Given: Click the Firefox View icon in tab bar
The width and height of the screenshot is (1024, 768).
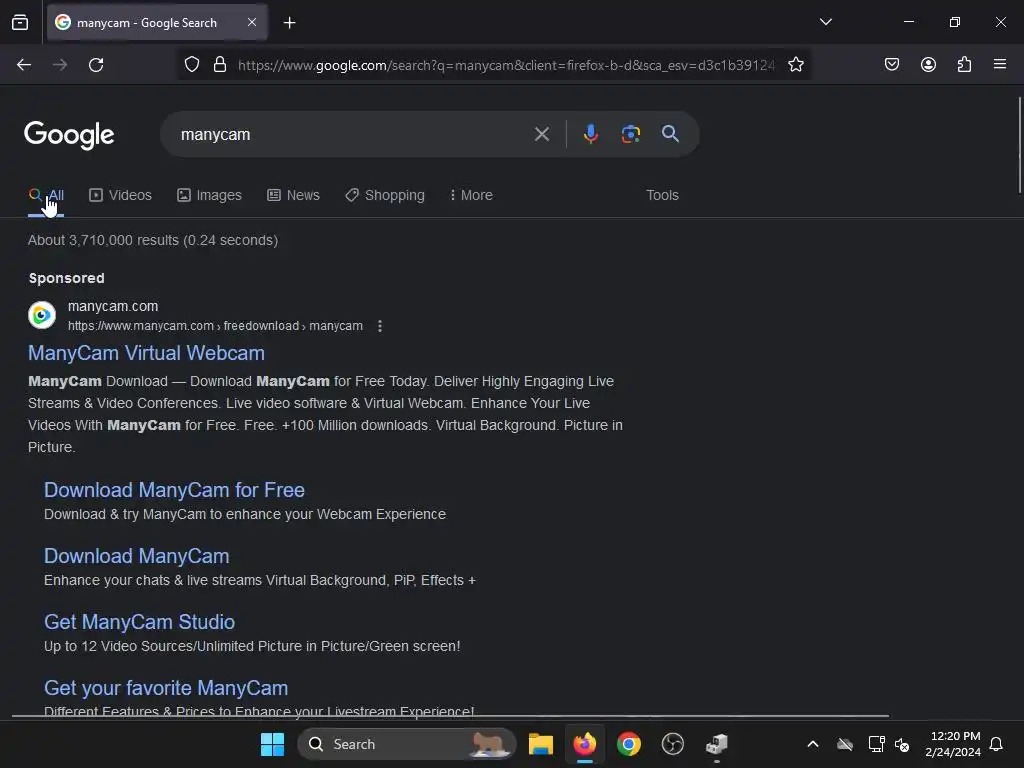Looking at the screenshot, I should click(x=20, y=23).
